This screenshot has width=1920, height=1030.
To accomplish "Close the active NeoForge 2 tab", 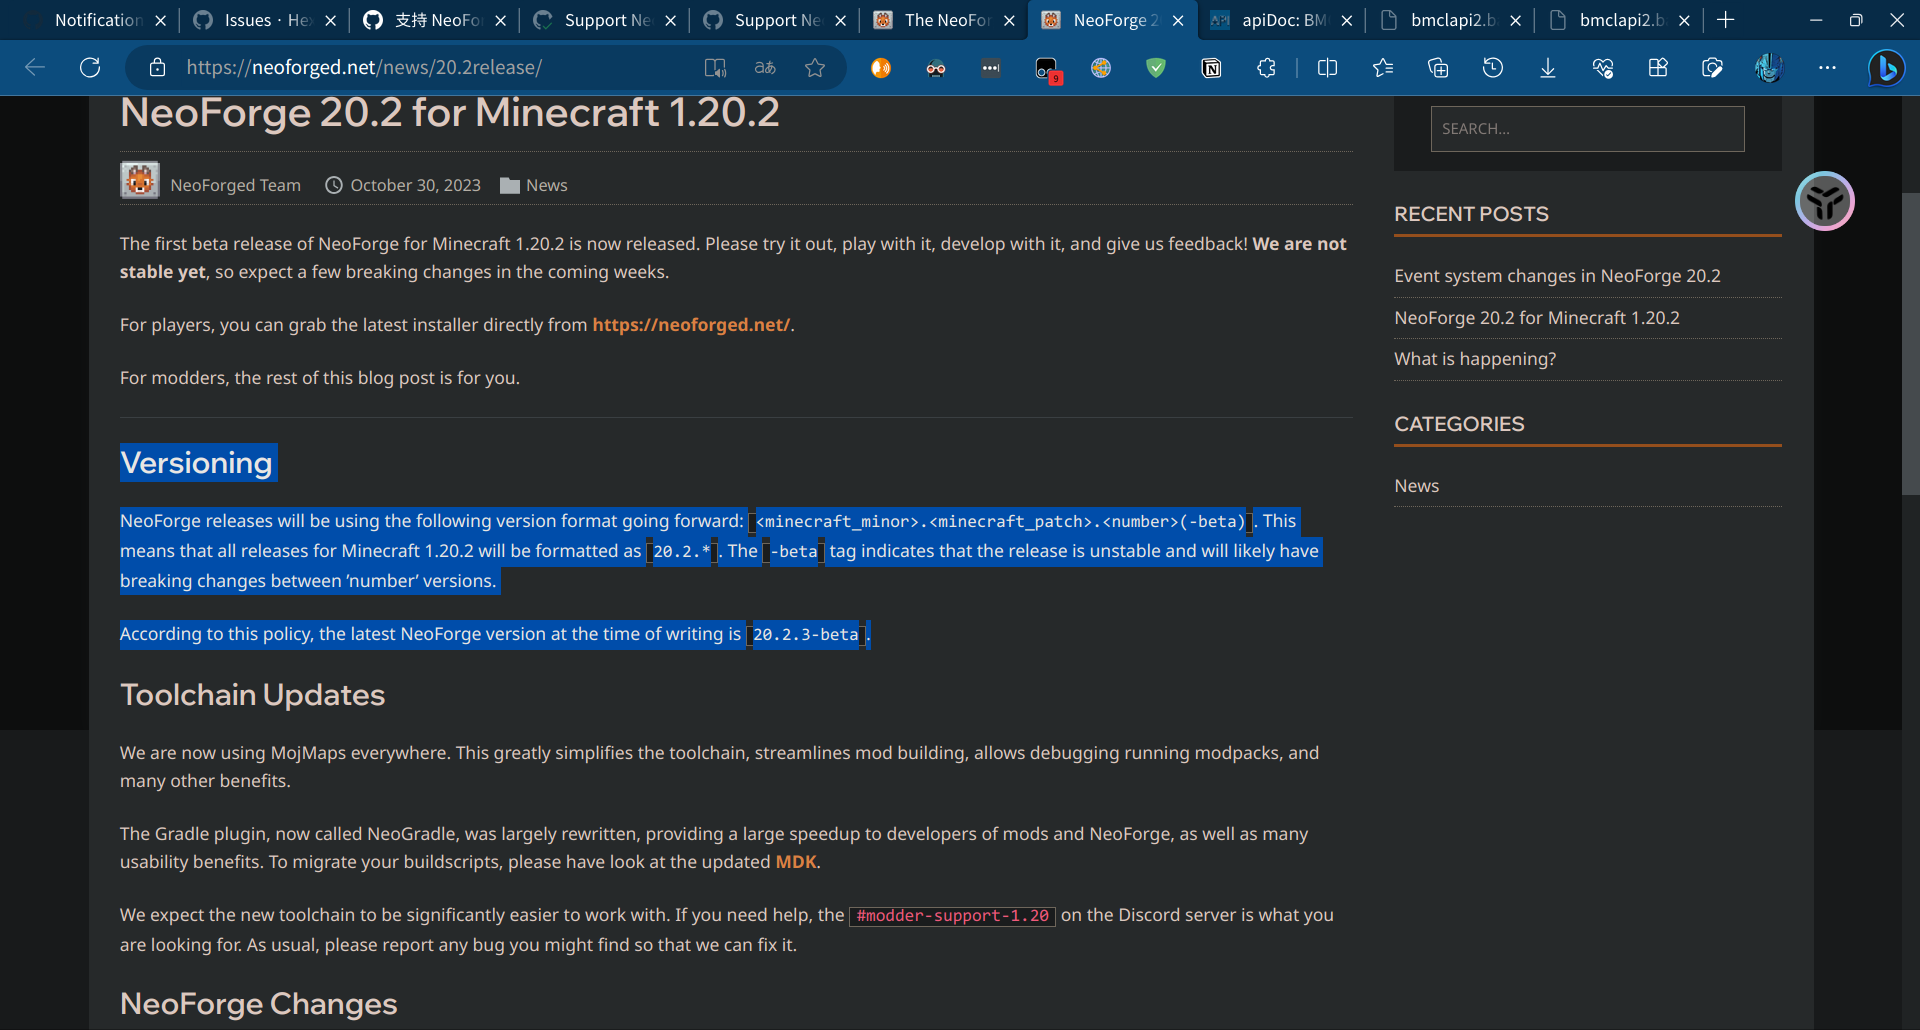I will tap(1178, 20).
